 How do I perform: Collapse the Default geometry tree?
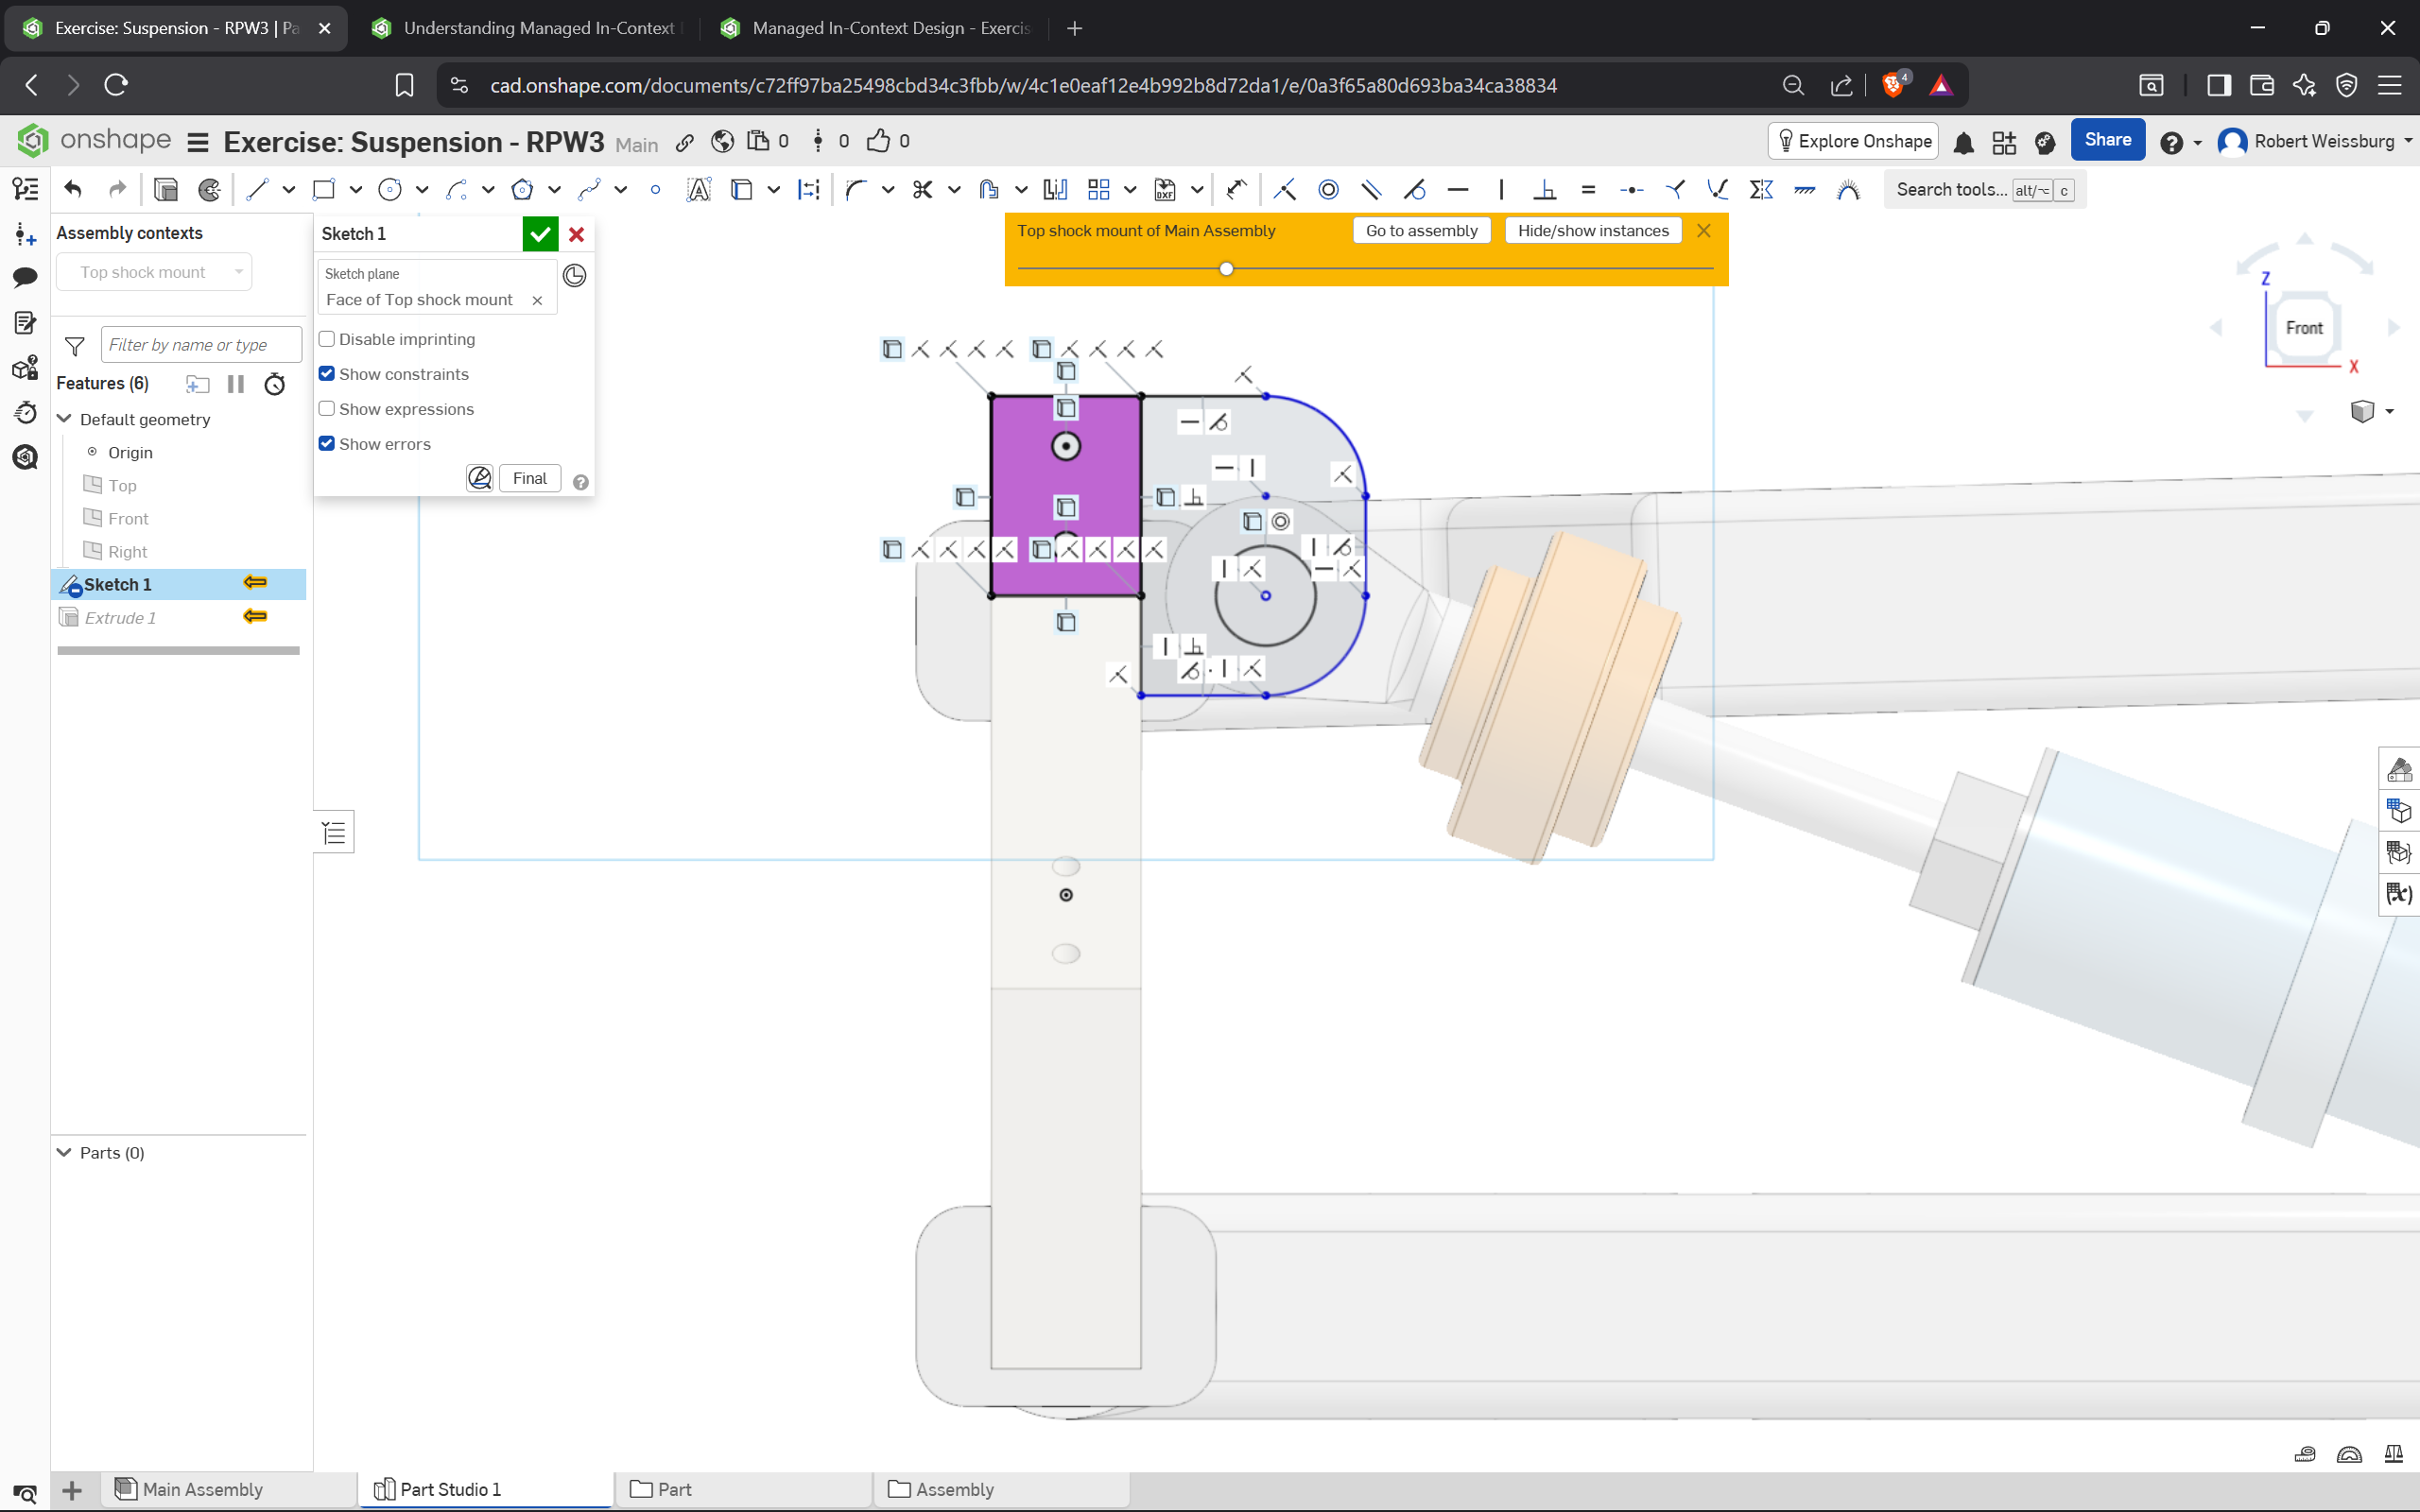(x=65, y=419)
